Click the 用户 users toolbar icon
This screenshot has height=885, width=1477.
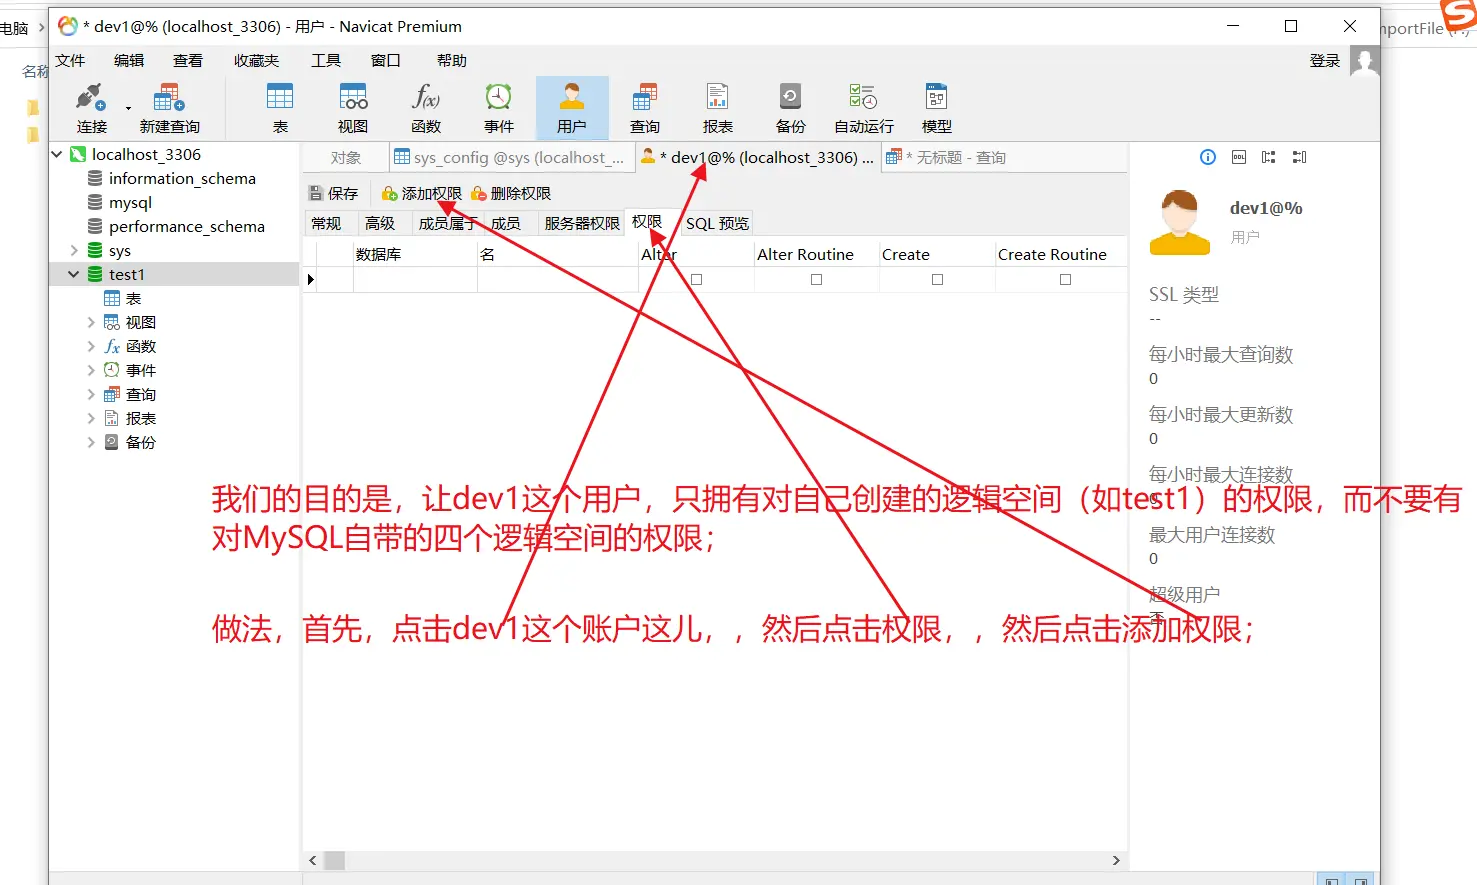point(572,108)
